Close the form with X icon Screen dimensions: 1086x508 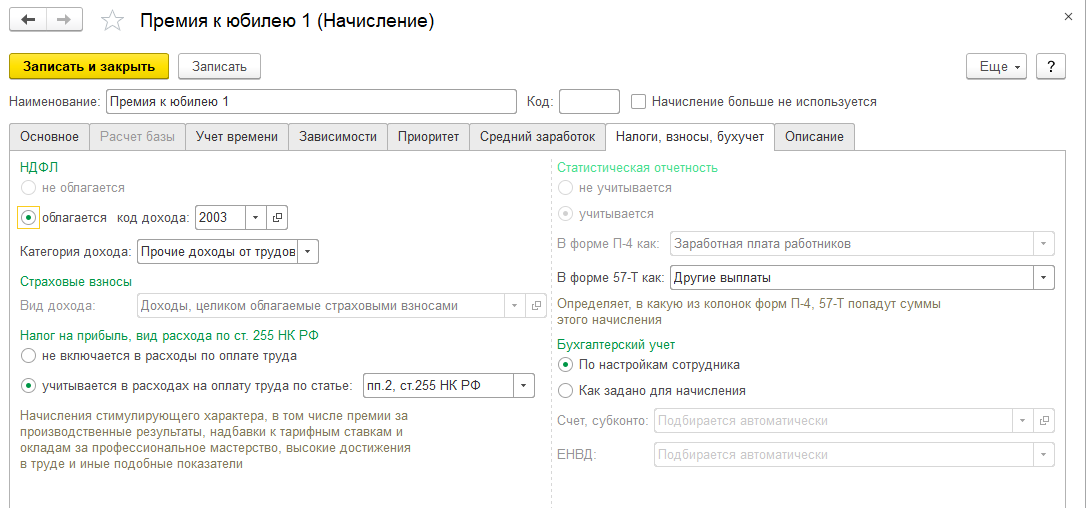(1066, 17)
